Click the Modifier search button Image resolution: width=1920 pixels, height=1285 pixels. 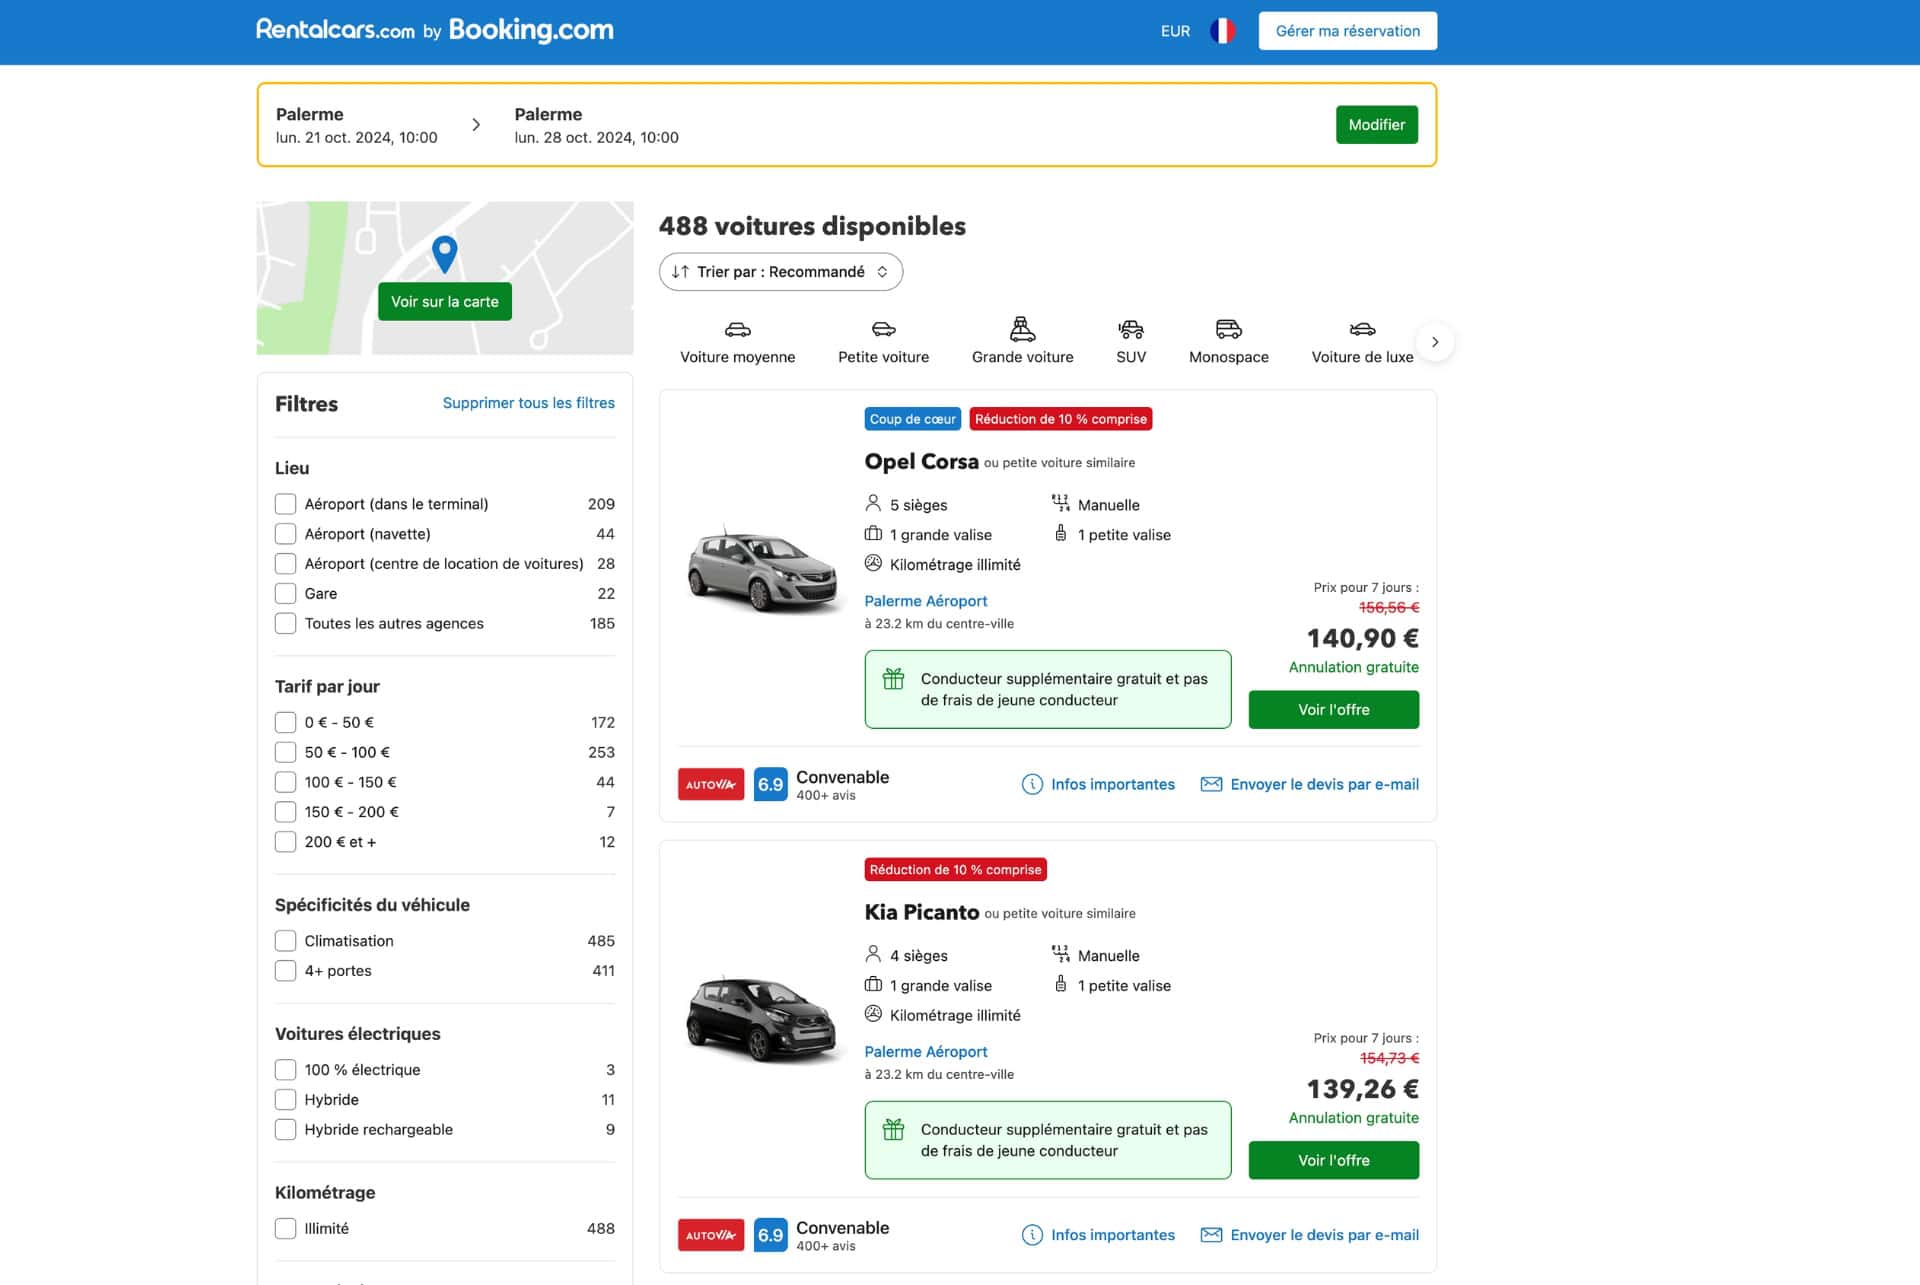pyautogui.click(x=1376, y=125)
